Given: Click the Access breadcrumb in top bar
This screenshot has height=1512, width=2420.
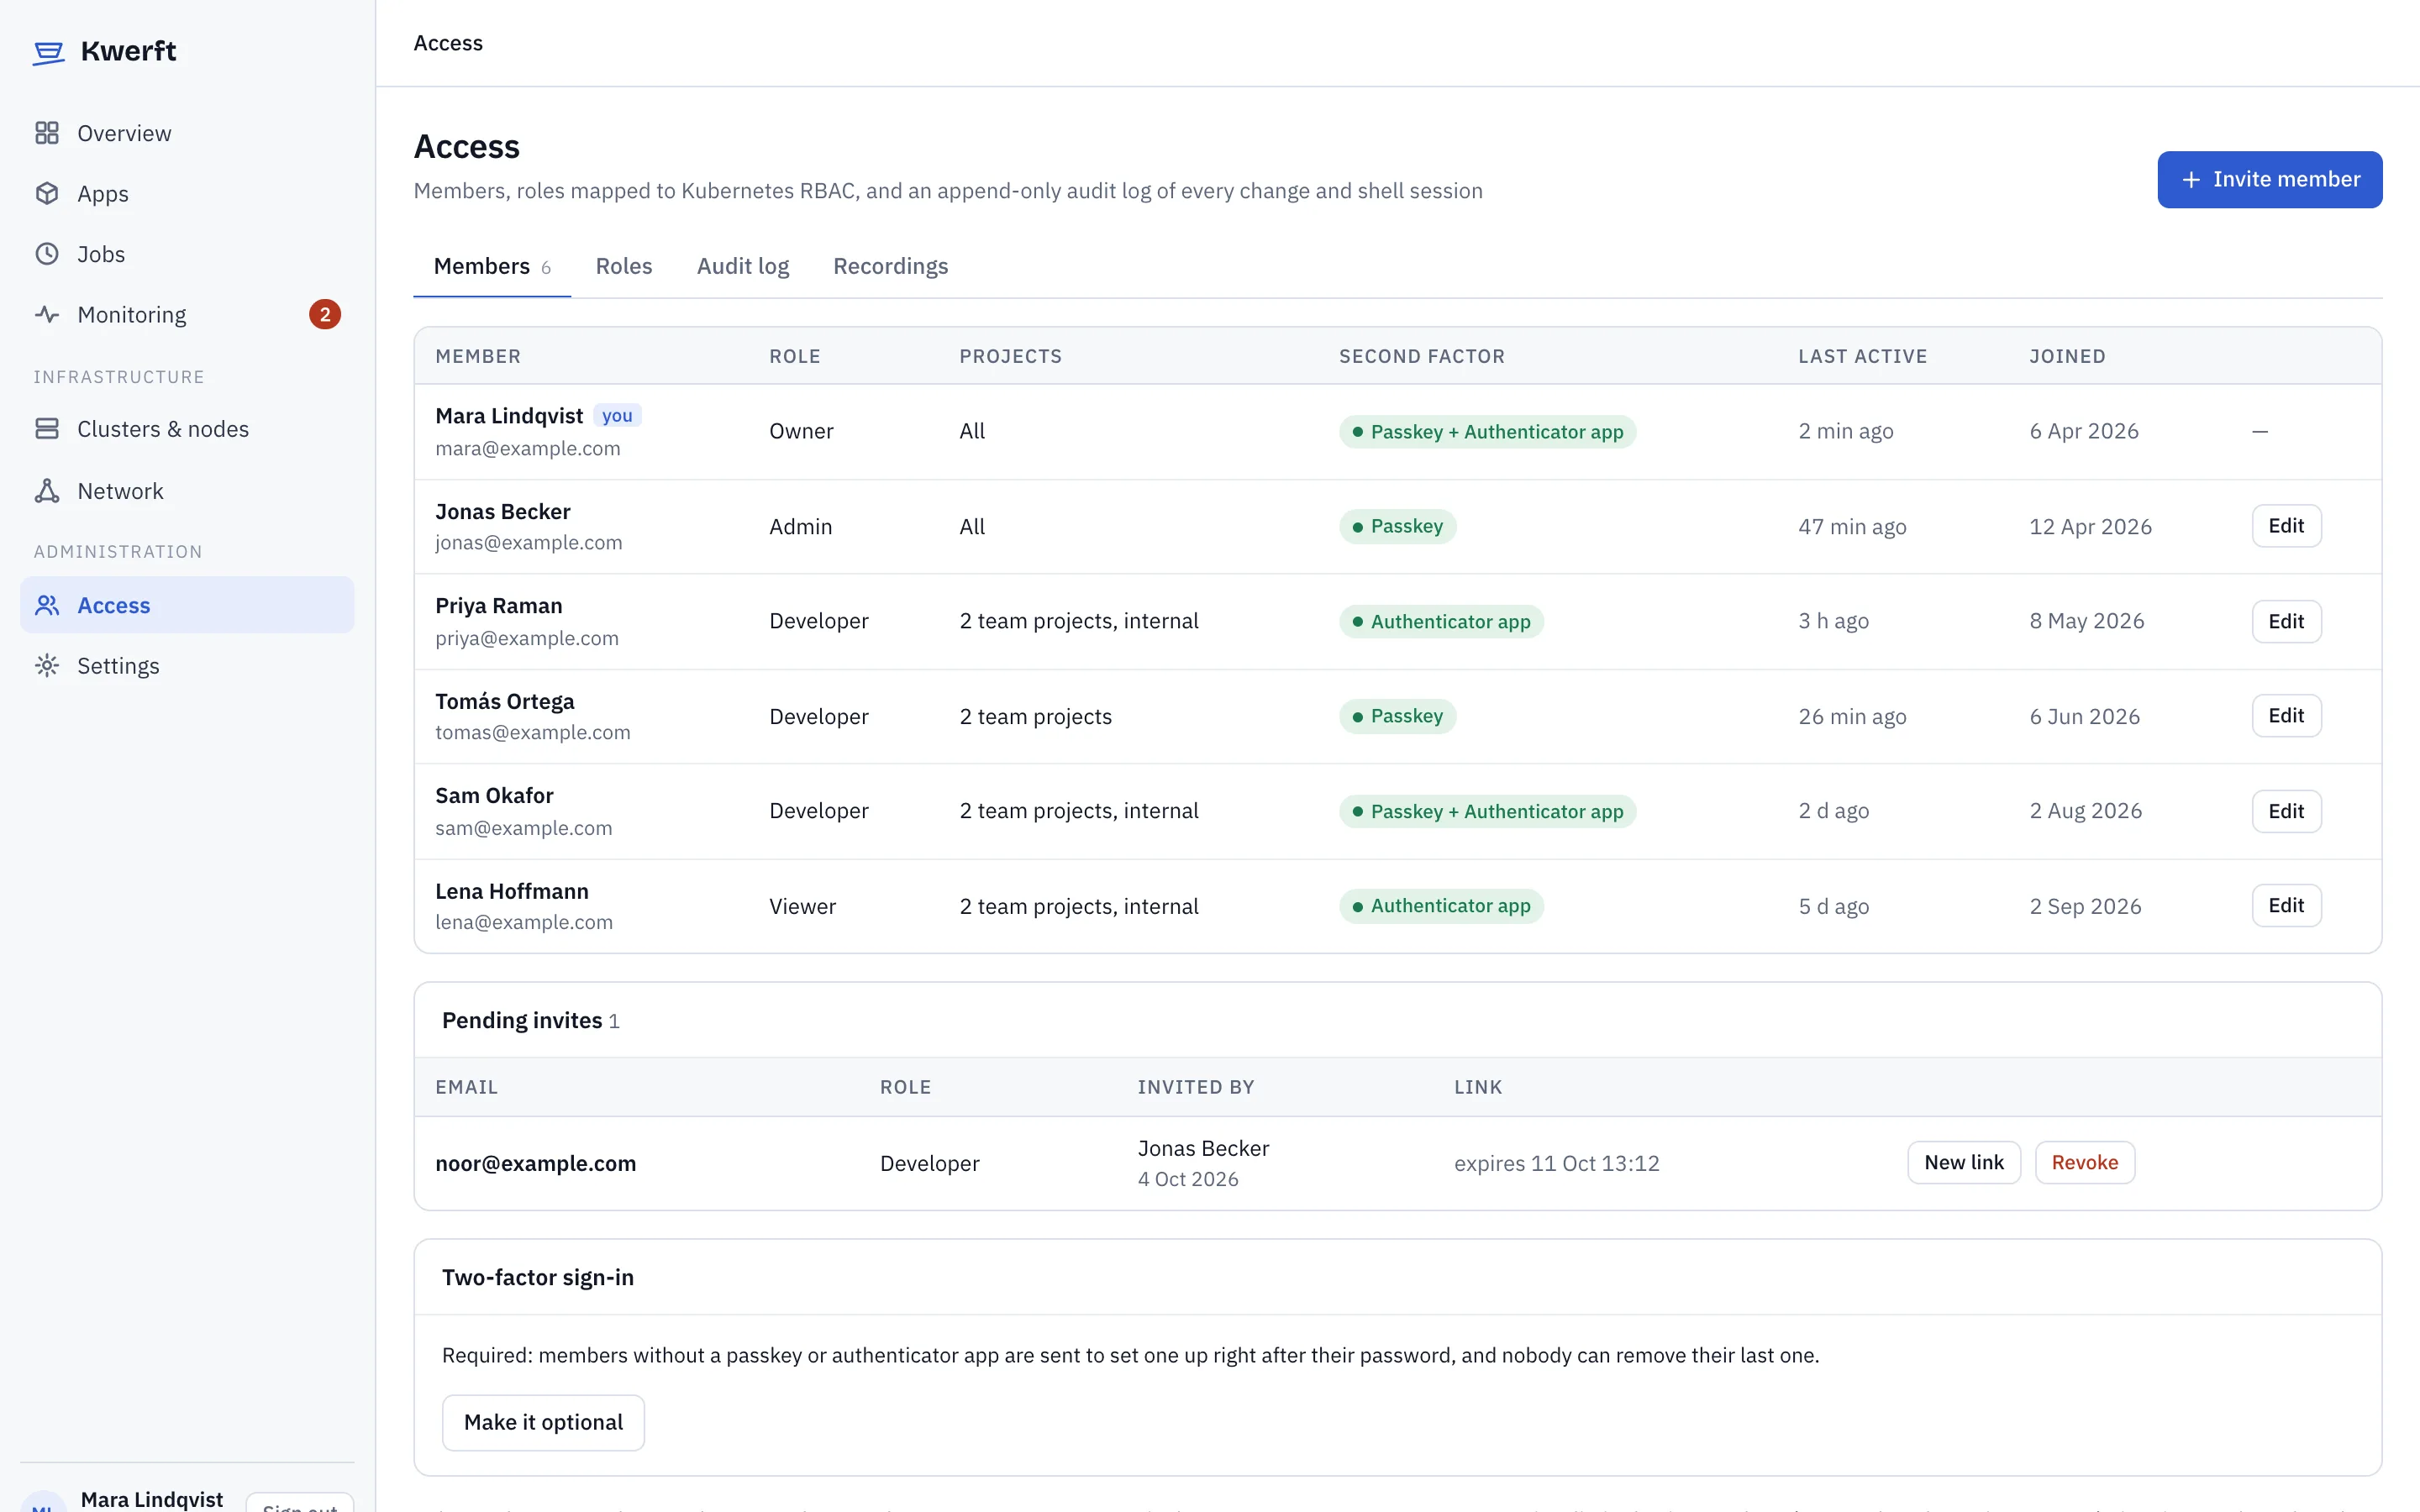Looking at the screenshot, I should click(x=448, y=43).
